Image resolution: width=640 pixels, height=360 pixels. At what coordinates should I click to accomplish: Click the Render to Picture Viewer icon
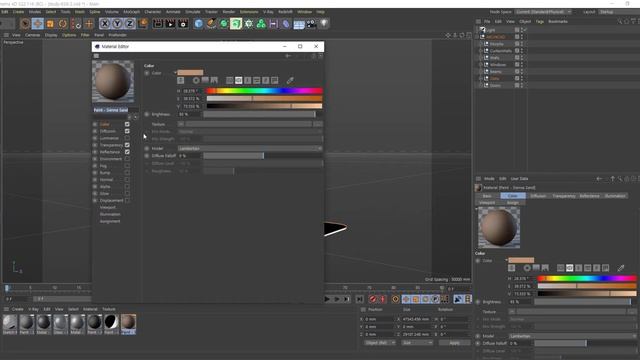pyautogui.click(x=170, y=24)
